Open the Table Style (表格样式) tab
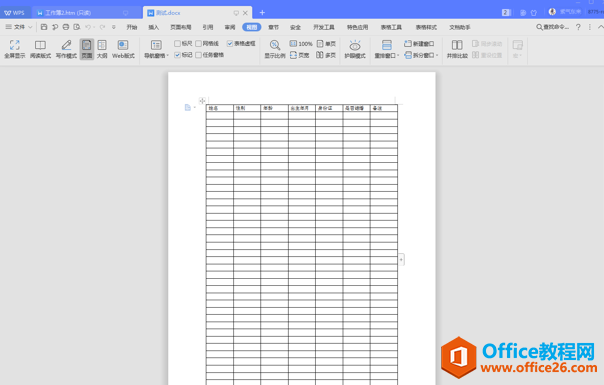 tap(426, 27)
